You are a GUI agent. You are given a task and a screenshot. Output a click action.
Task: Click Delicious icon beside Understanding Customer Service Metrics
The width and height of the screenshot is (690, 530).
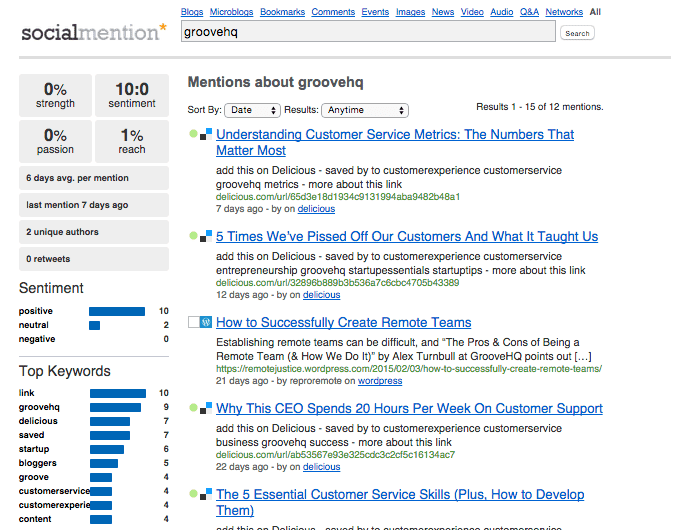pos(206,134)
